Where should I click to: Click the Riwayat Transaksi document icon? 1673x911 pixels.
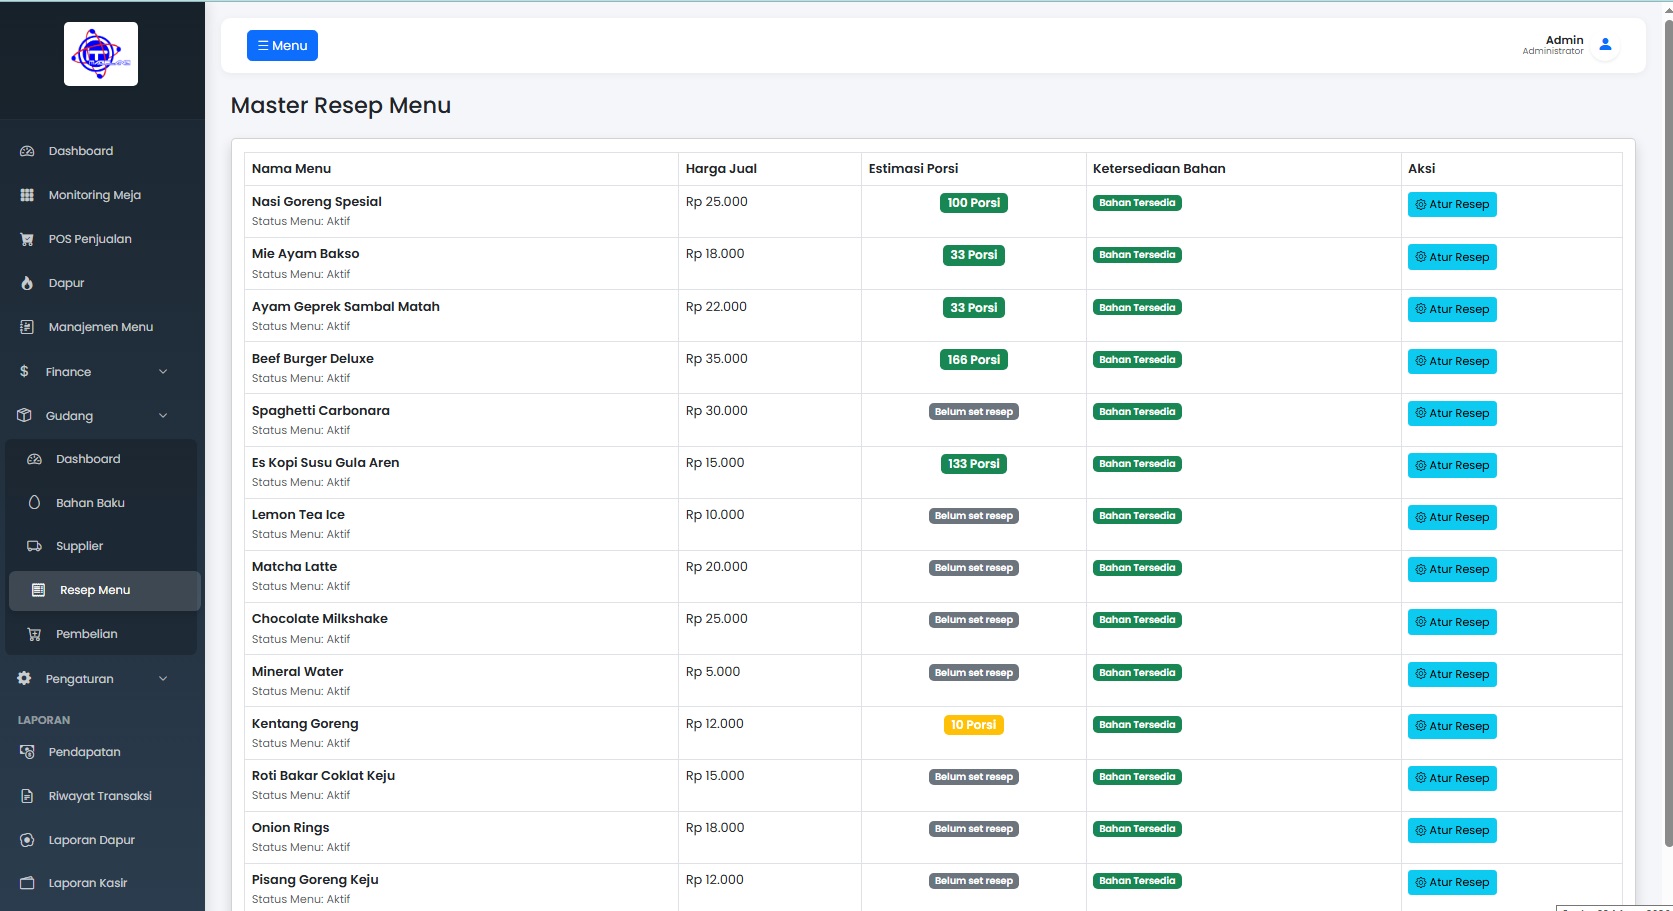[x=27, y=796]
